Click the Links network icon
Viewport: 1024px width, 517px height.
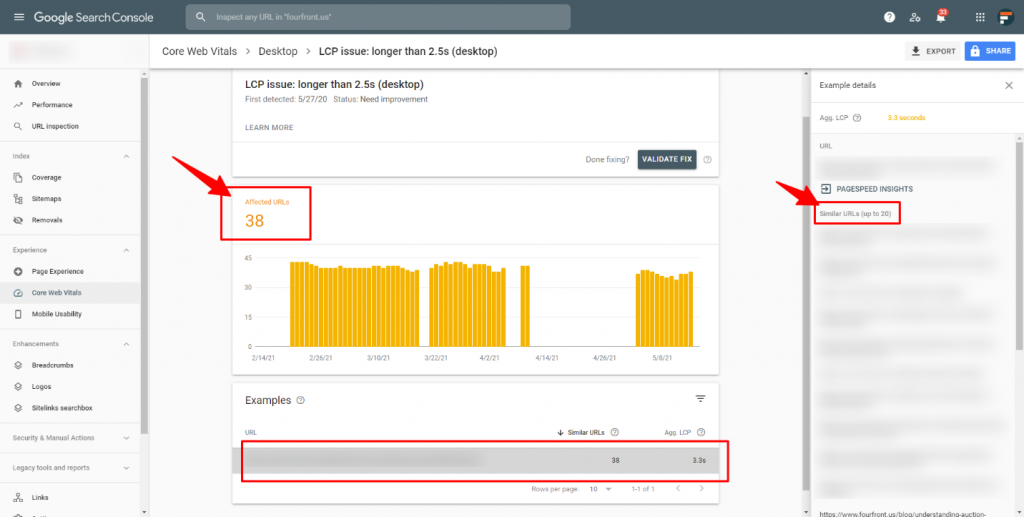[18, 497]
